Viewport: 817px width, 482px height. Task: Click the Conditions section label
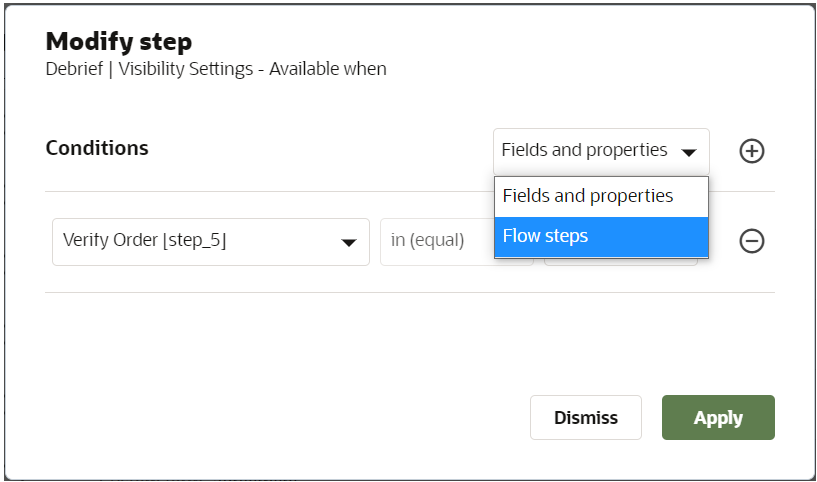(97, 148)
